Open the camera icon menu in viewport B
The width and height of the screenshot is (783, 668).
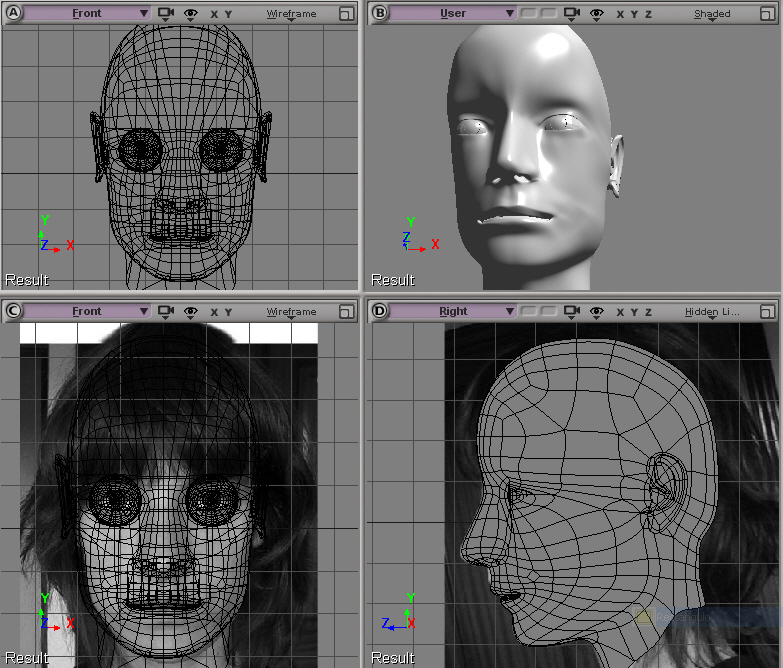coord(572,13)
